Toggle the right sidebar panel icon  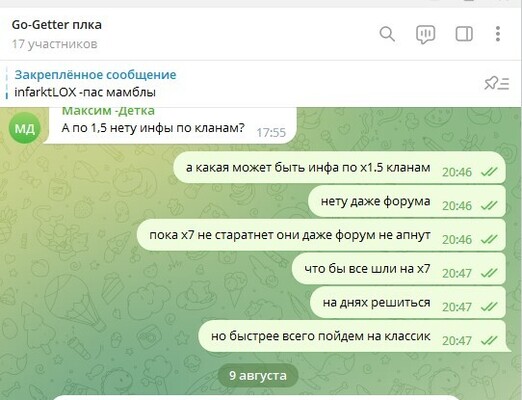point(464,34)
